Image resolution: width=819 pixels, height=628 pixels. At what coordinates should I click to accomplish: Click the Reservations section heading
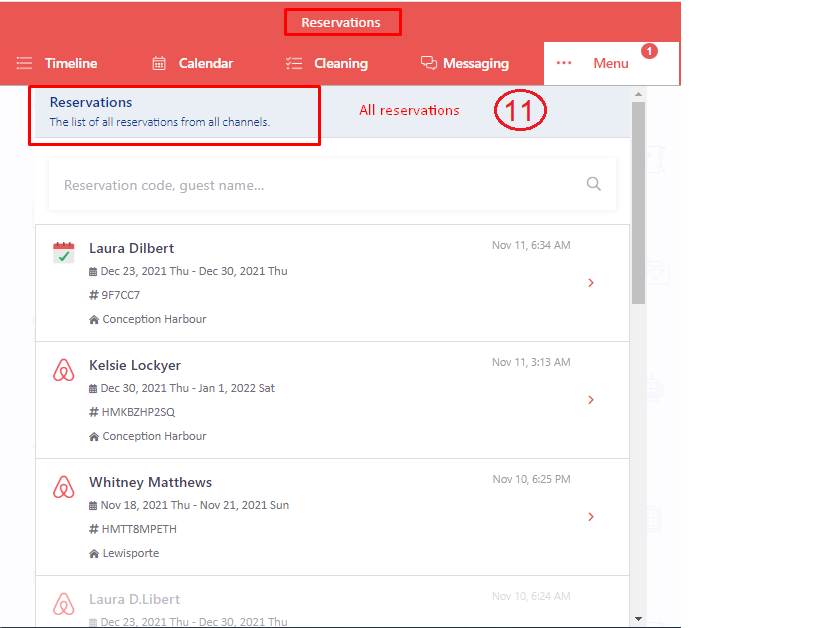(91, 102)
